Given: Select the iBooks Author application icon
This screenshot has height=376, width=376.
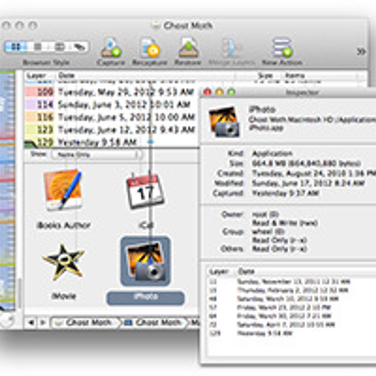Looking at the screenshot, I should pyautogui.click(x=63, y=191).
